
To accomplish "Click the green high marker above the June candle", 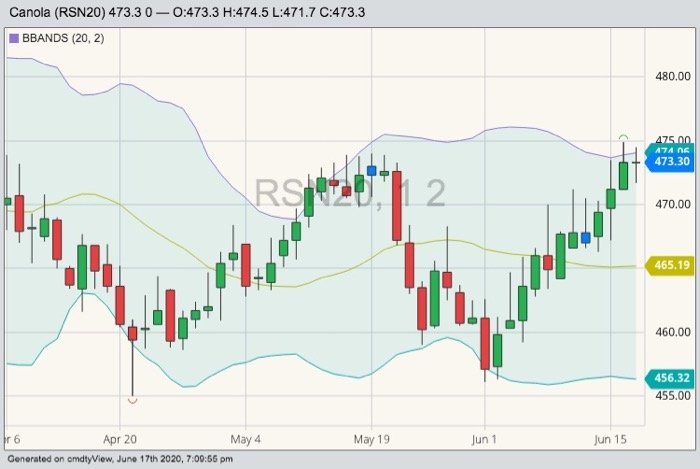I will pyautogui.click(x=623, y=137).
